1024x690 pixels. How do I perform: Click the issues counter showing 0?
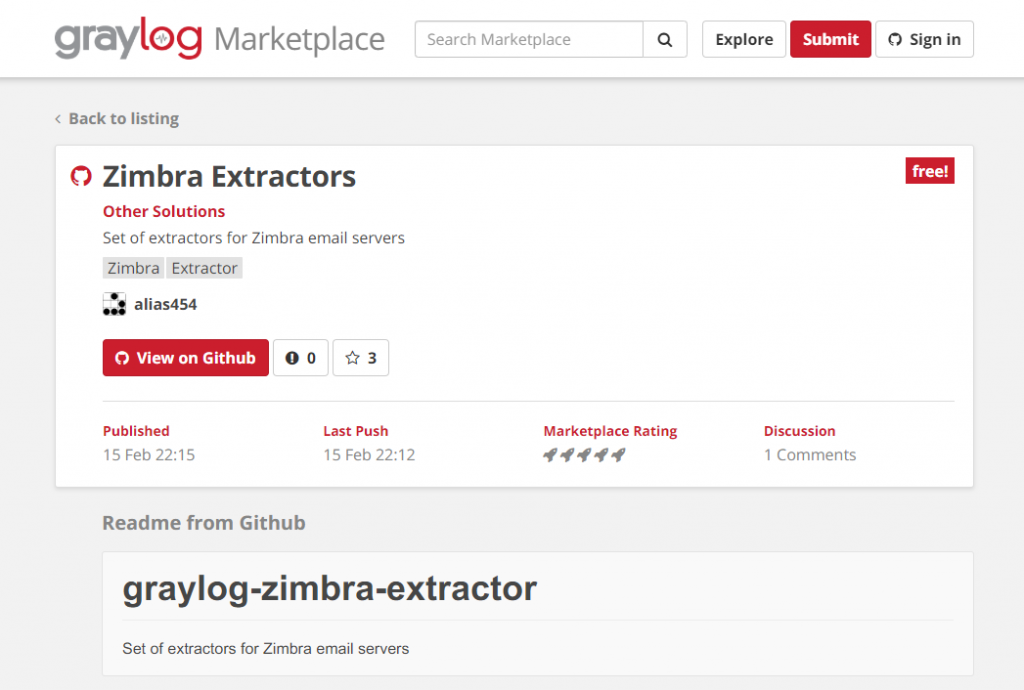(300, 358)
